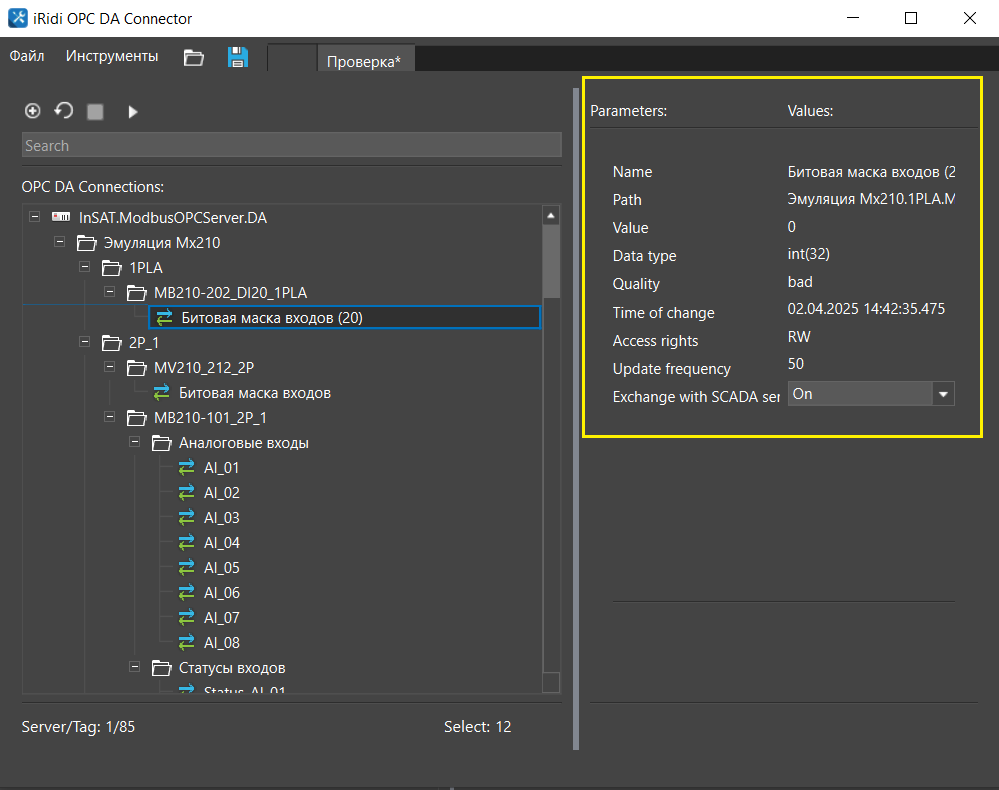Click the AI_03 tag arrows icon
The image size is (999, 790).
click(x=187, y=518)
